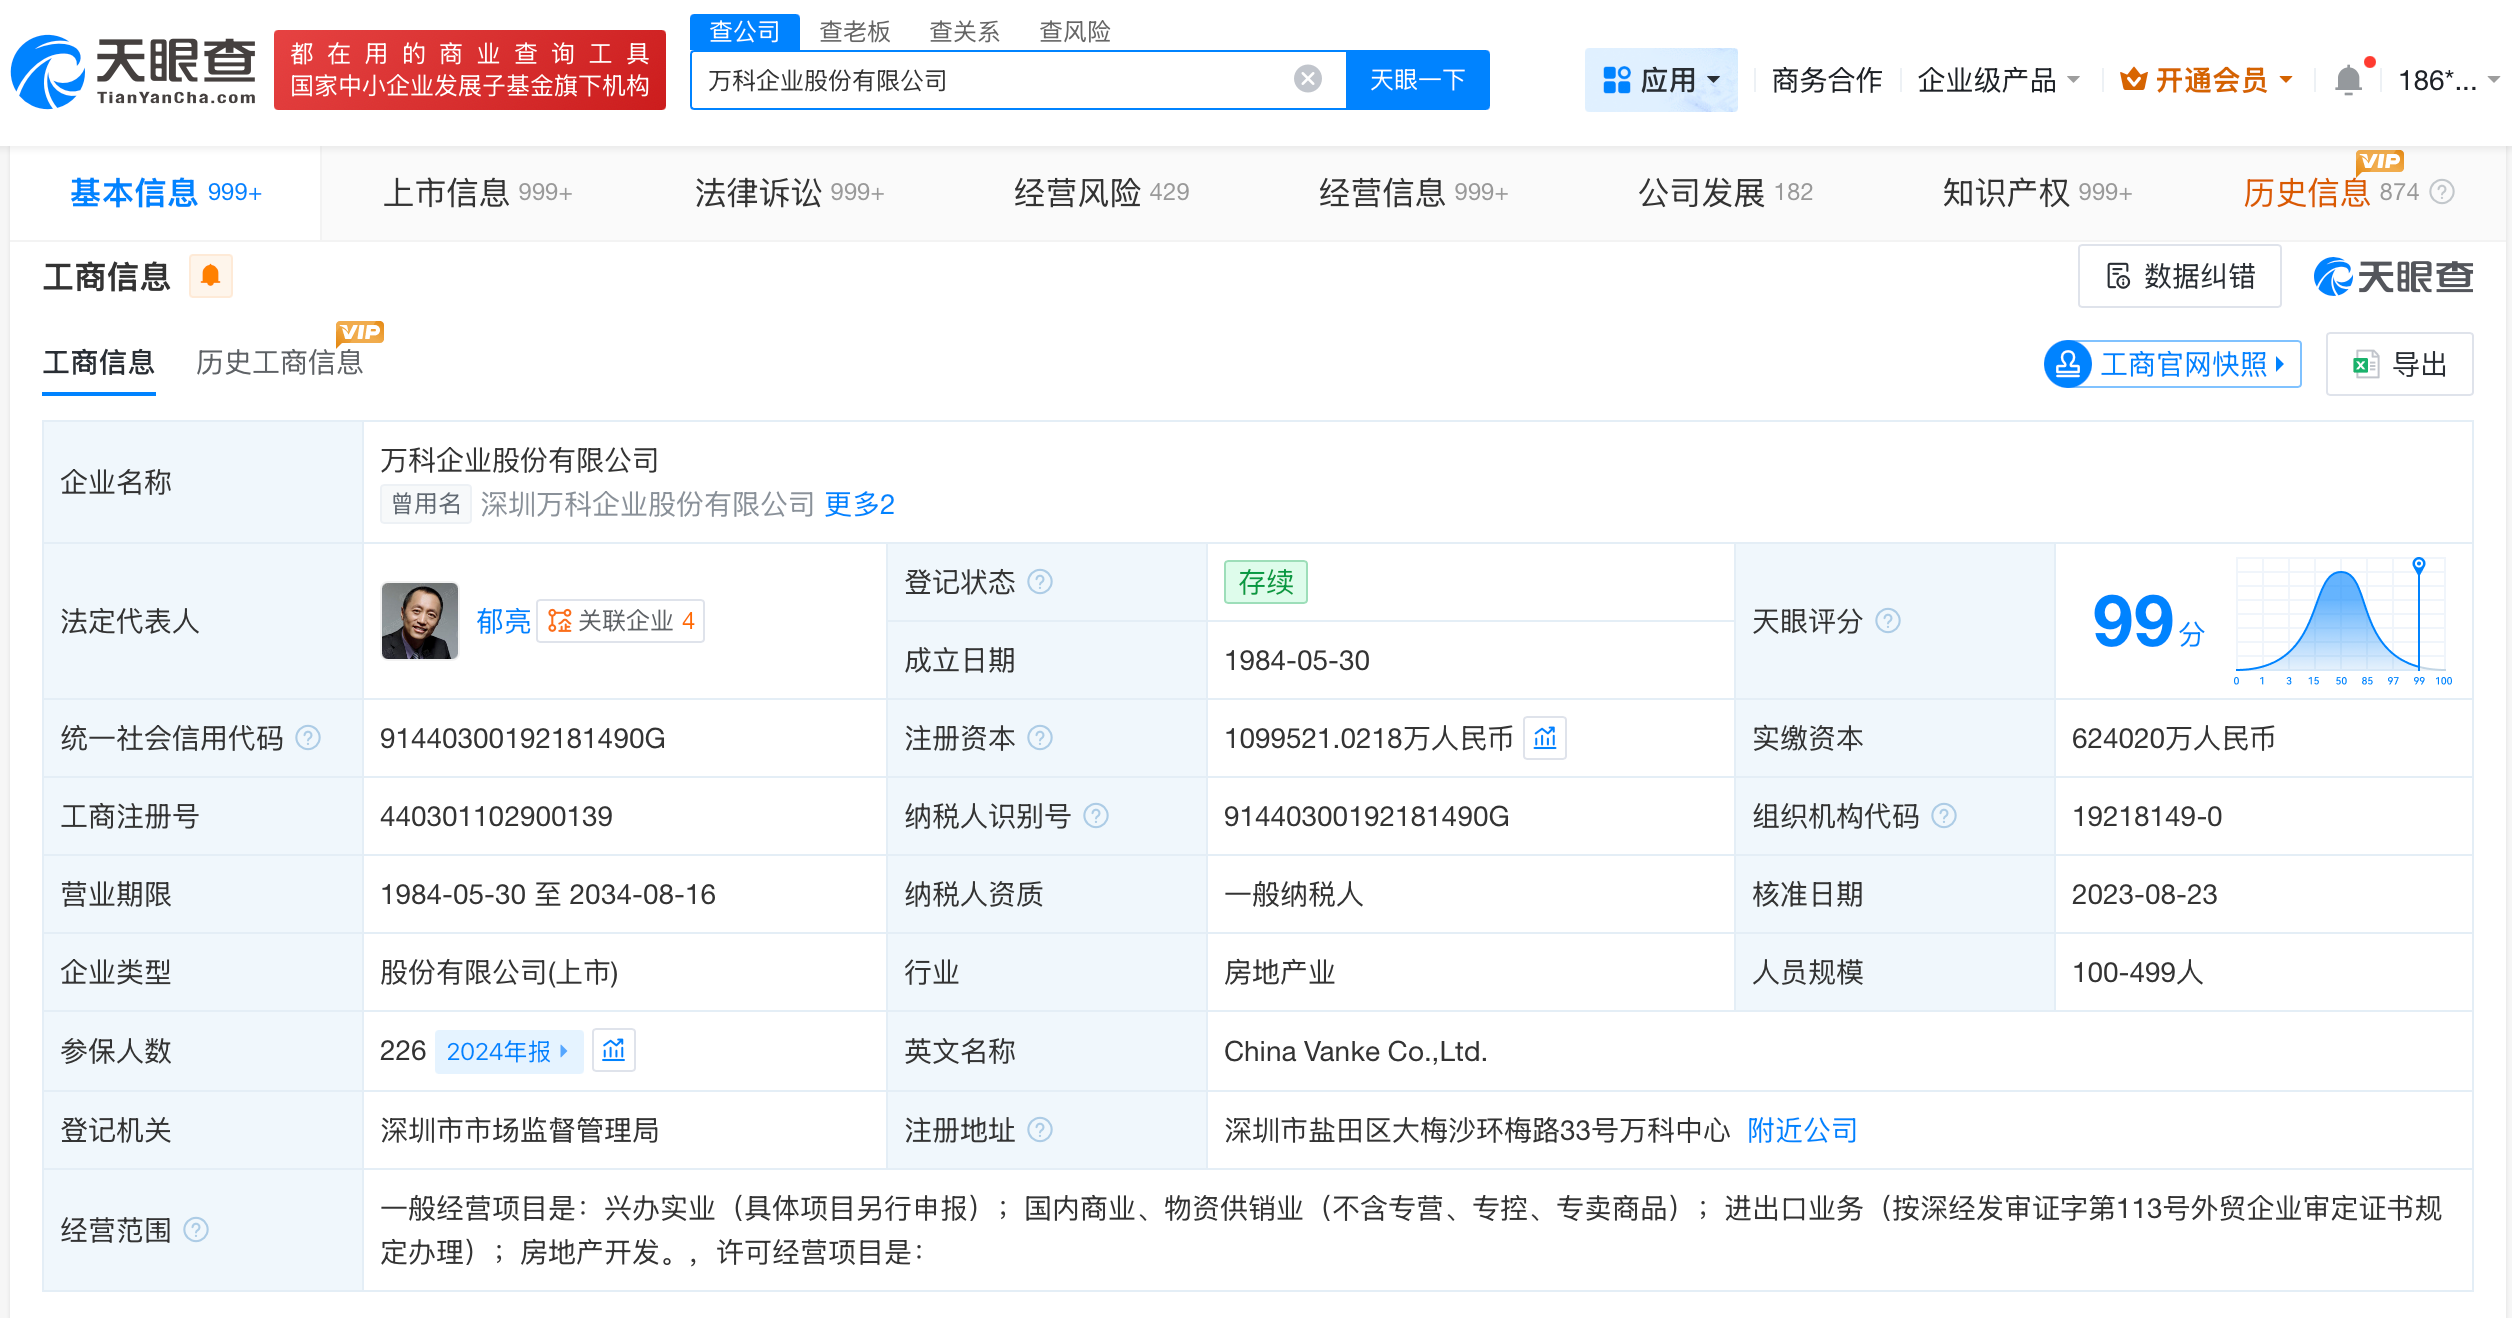Image resolution: width=2512 pixels, height=1318 pixels.
Task: Expand the 应用 dropdown
Action: point(1661,79)
